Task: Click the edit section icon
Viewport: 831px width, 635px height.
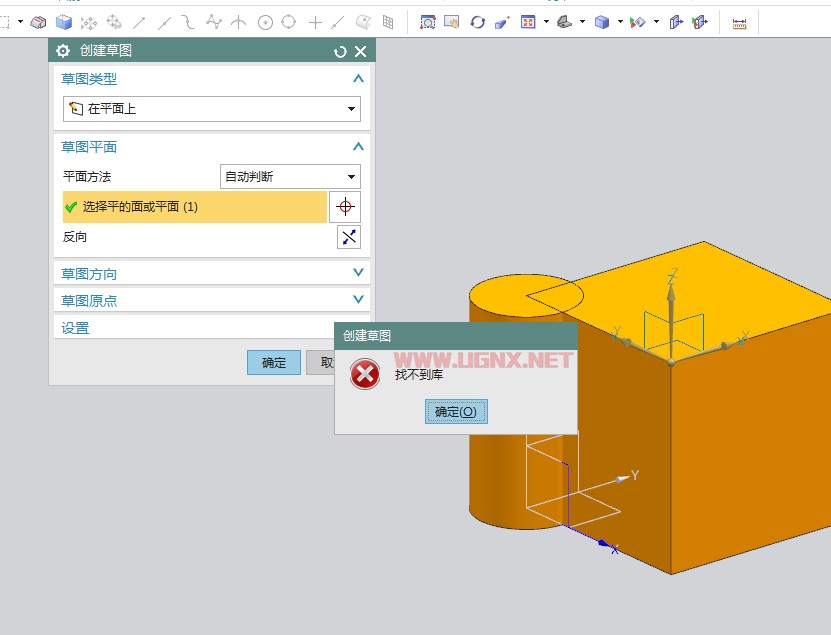Action: click(700, 22)
